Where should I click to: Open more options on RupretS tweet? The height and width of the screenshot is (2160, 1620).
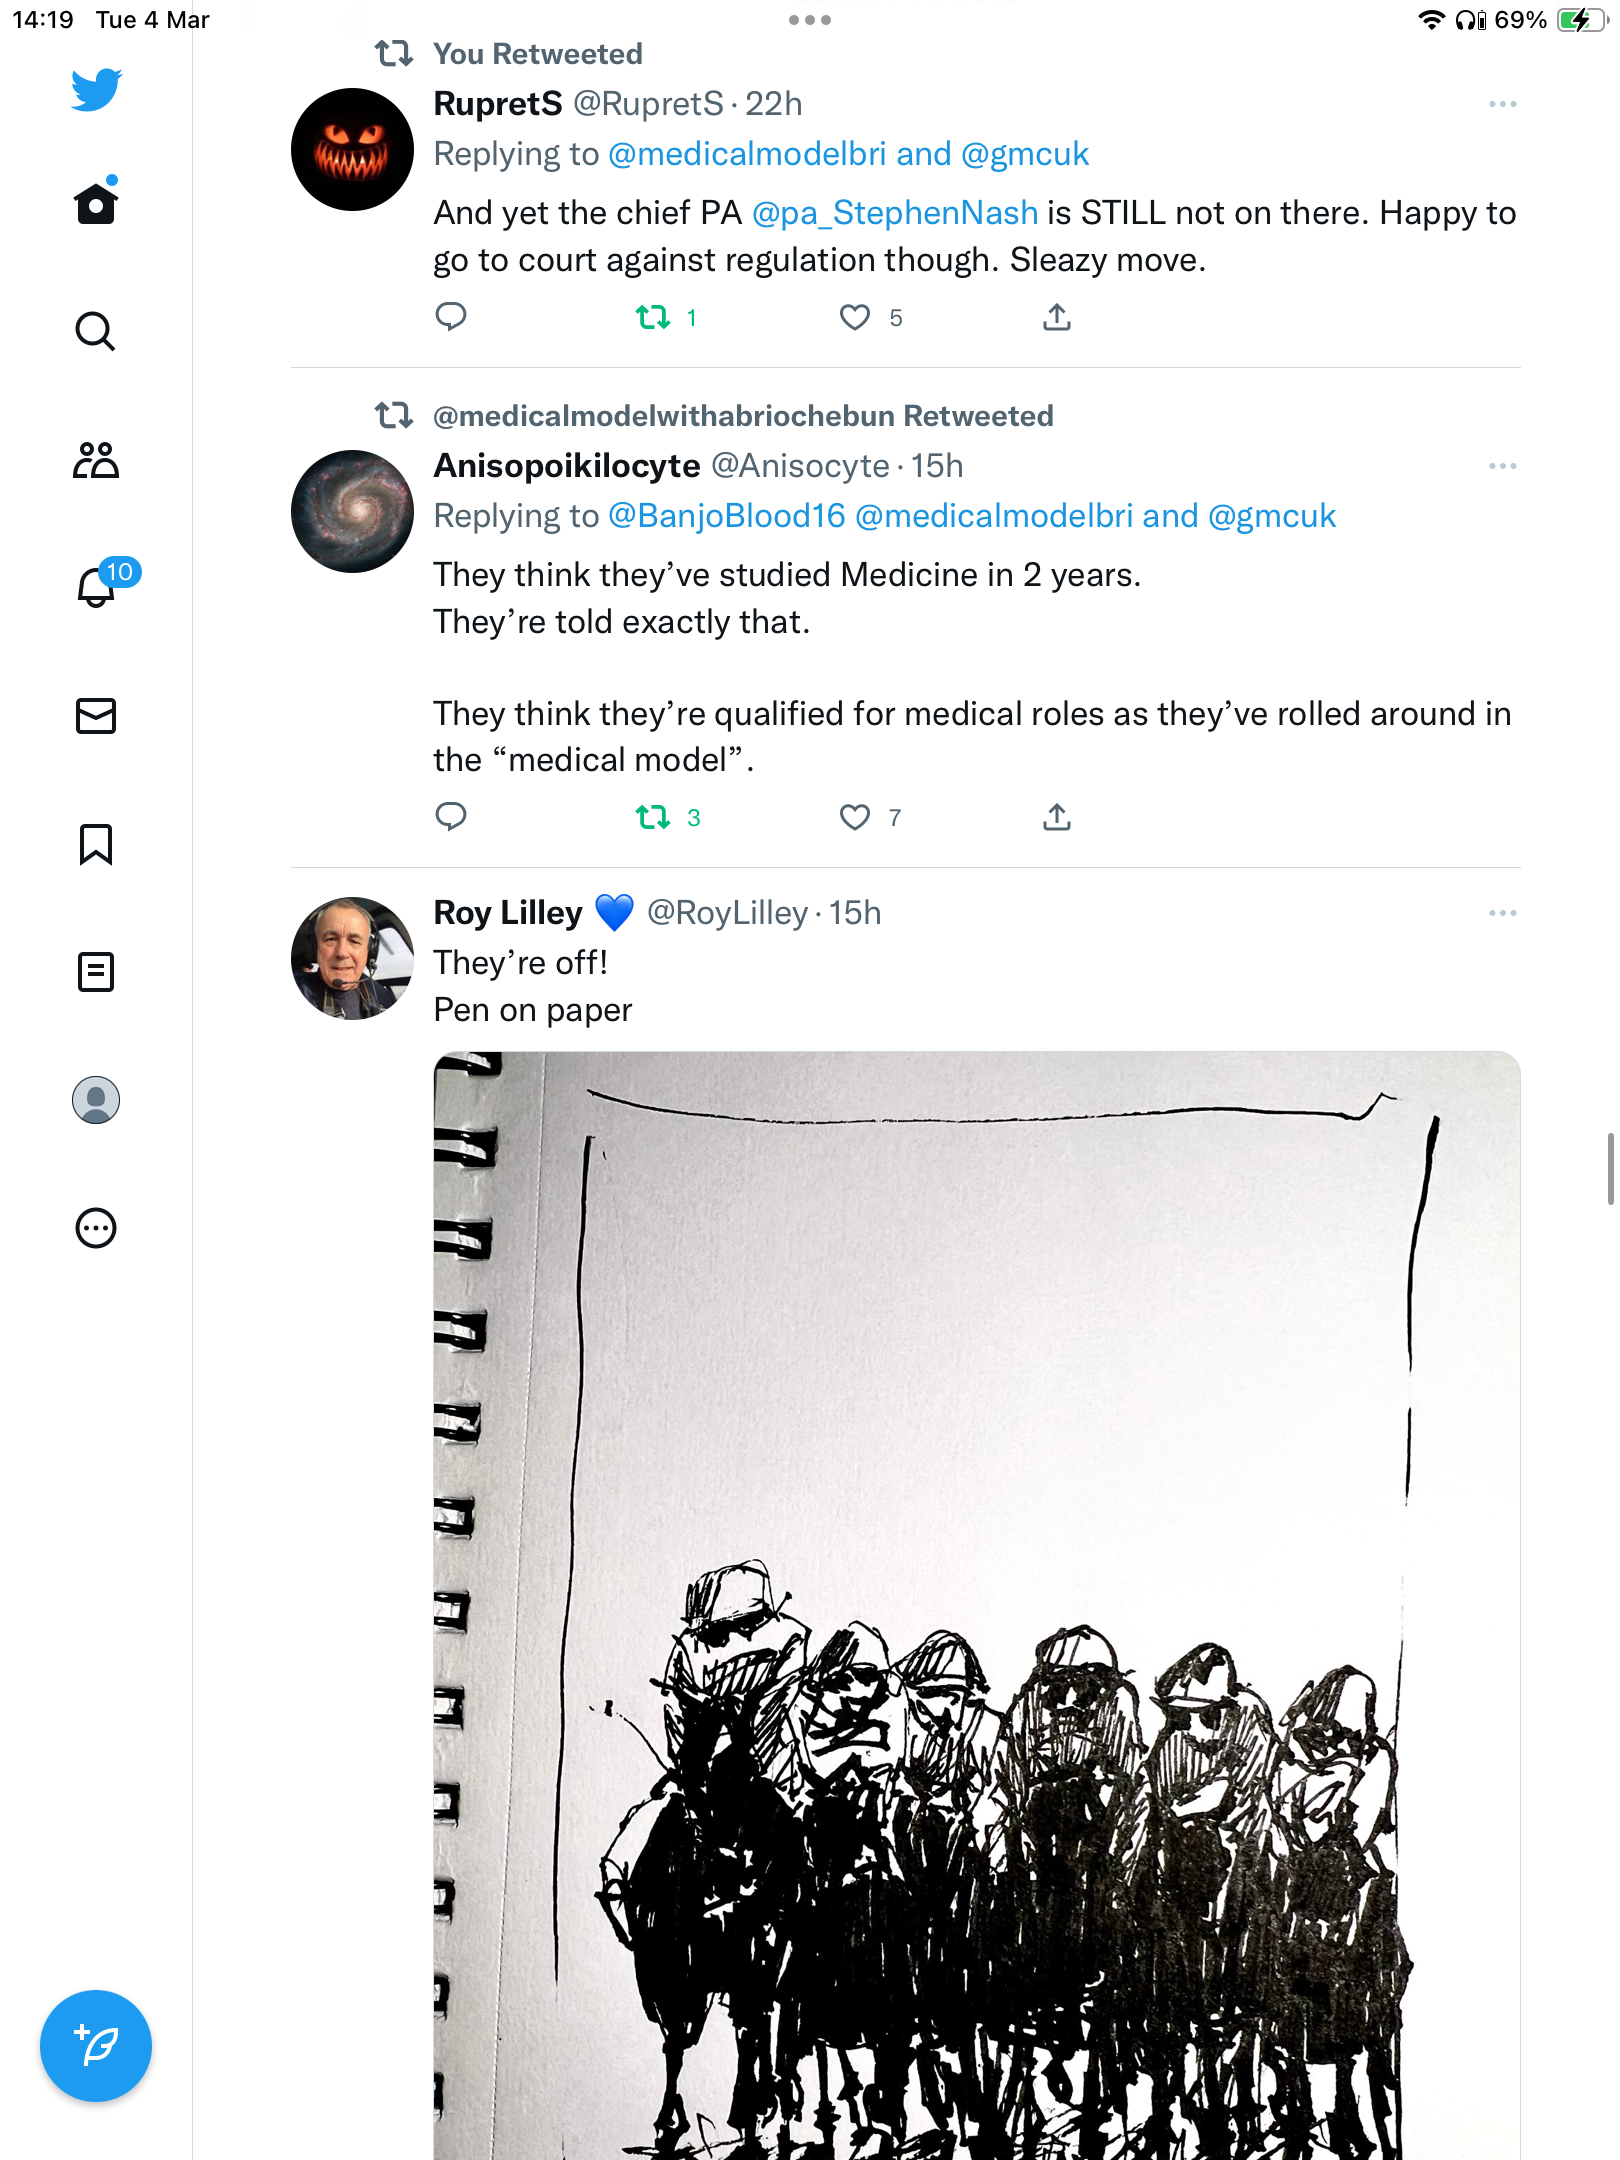coord(1502,104)
